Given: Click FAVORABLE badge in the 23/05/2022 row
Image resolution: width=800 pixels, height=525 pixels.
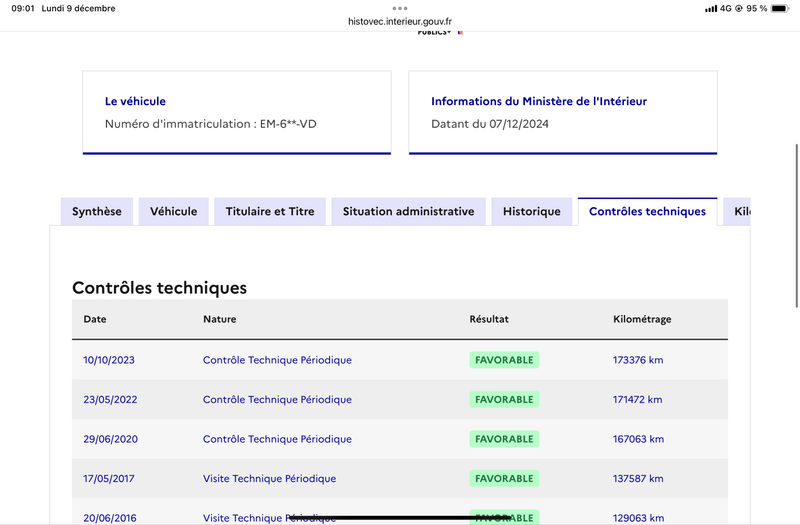Looking at the screenshot, I should point(504,399).
